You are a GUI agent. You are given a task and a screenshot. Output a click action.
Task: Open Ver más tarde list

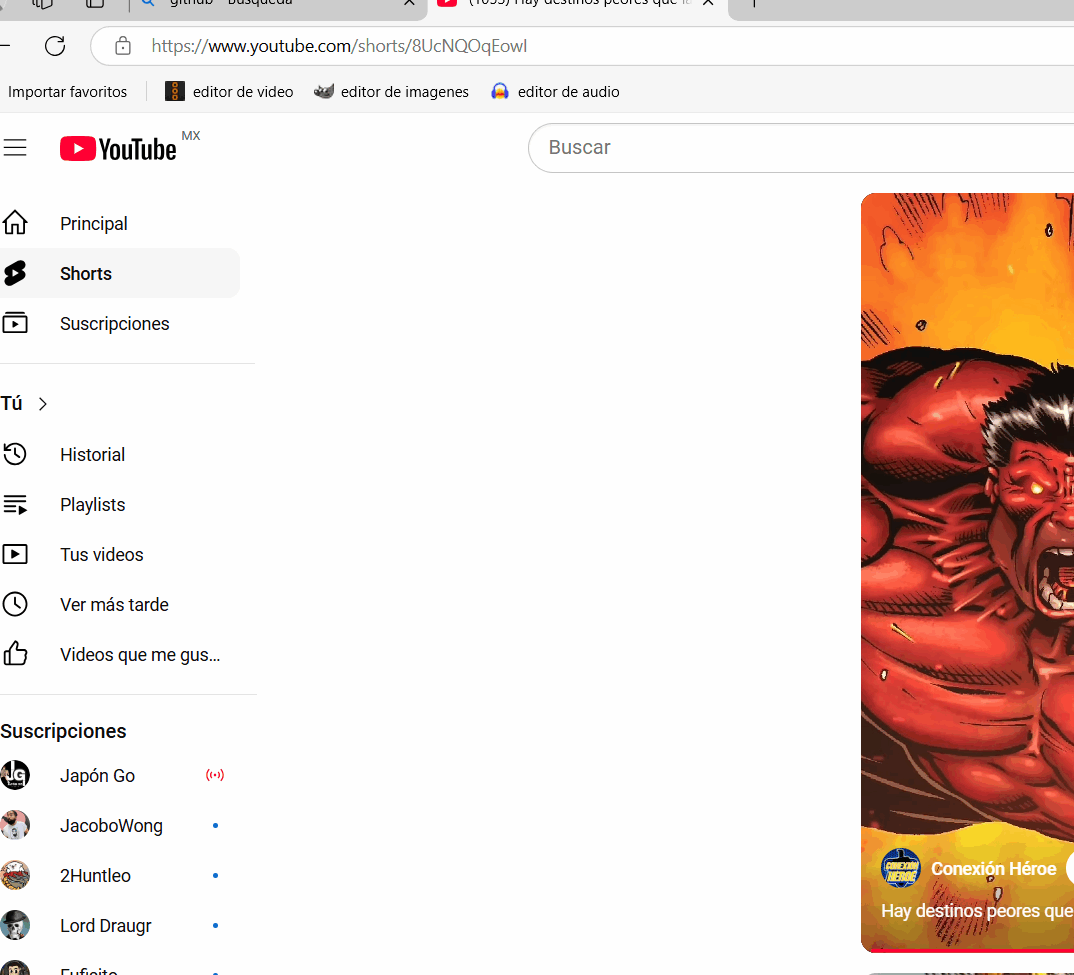(x=120, y=604)
